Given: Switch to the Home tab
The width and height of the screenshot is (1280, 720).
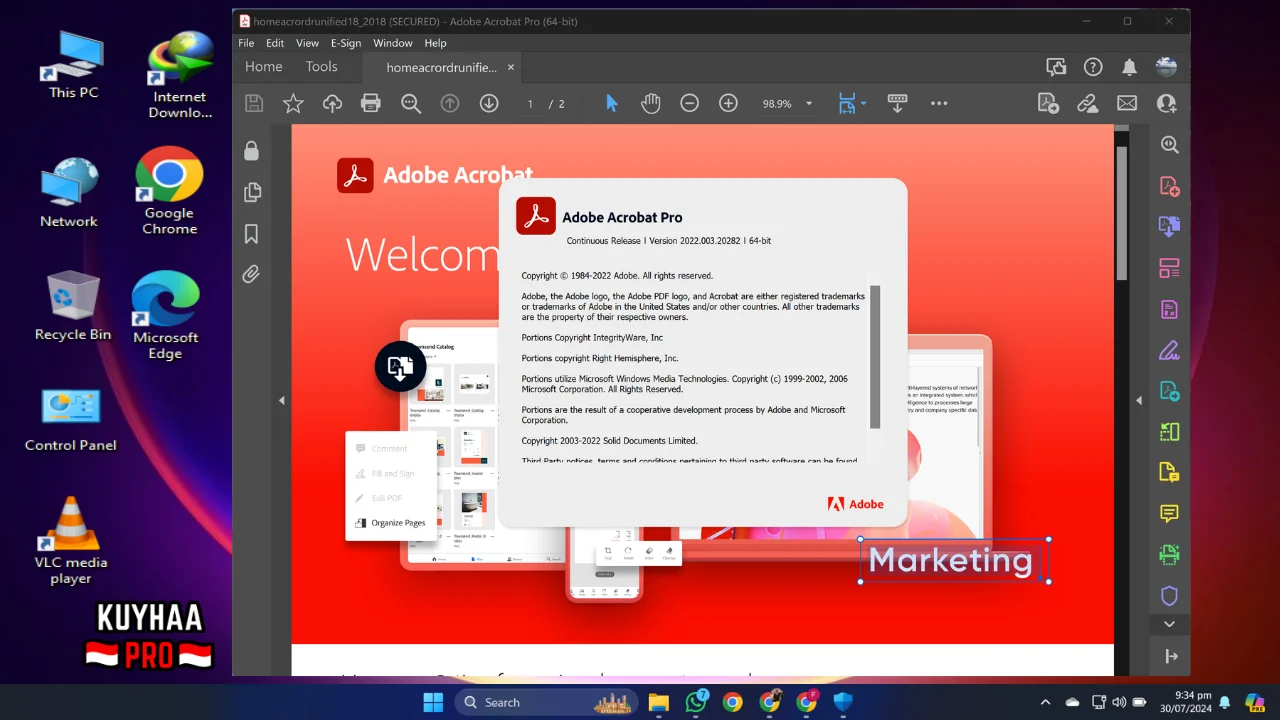Looking at the screenshot, I should tap(264, 66).
